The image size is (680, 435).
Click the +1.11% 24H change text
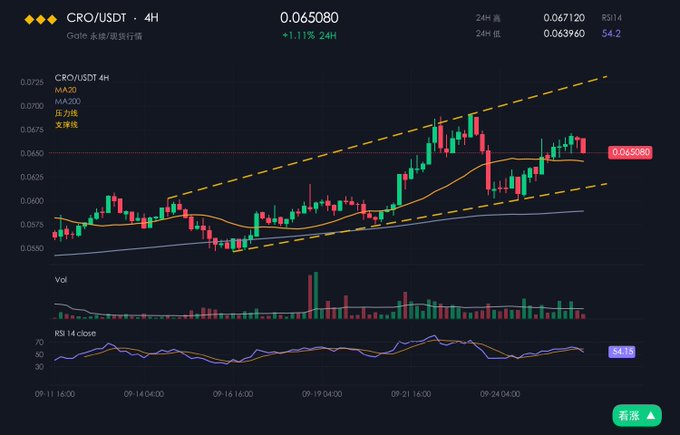click(x=309, y=36)
